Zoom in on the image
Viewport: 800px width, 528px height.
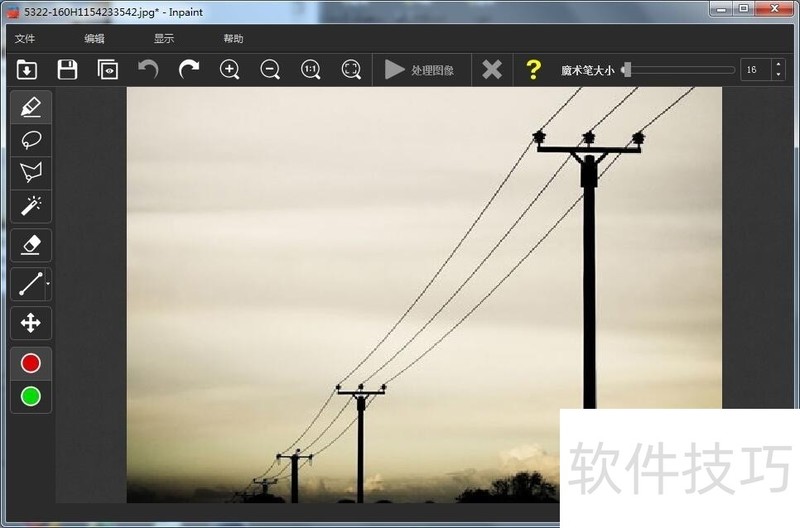pos(229,69)
